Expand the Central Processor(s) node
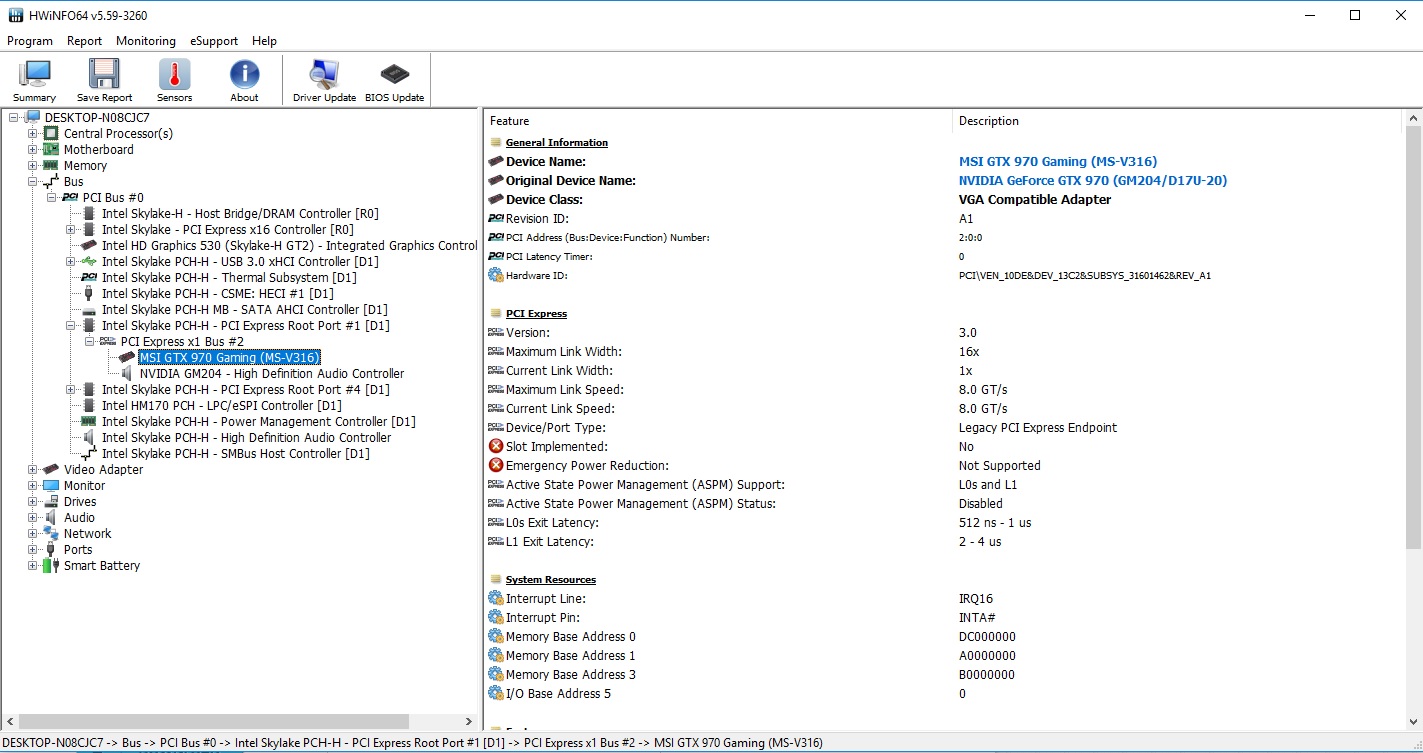Screen dimensions: 1423x753 (x=33, y=134)
